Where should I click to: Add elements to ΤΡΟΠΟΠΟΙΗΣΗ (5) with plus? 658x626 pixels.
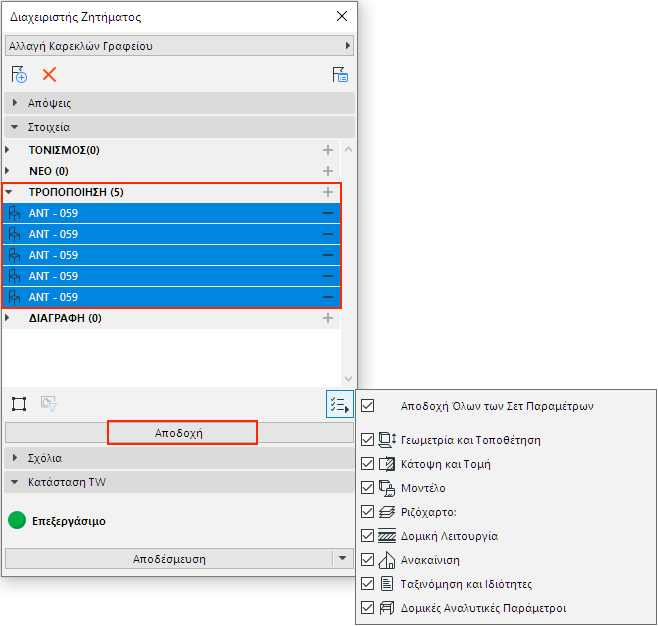[328, 192]
